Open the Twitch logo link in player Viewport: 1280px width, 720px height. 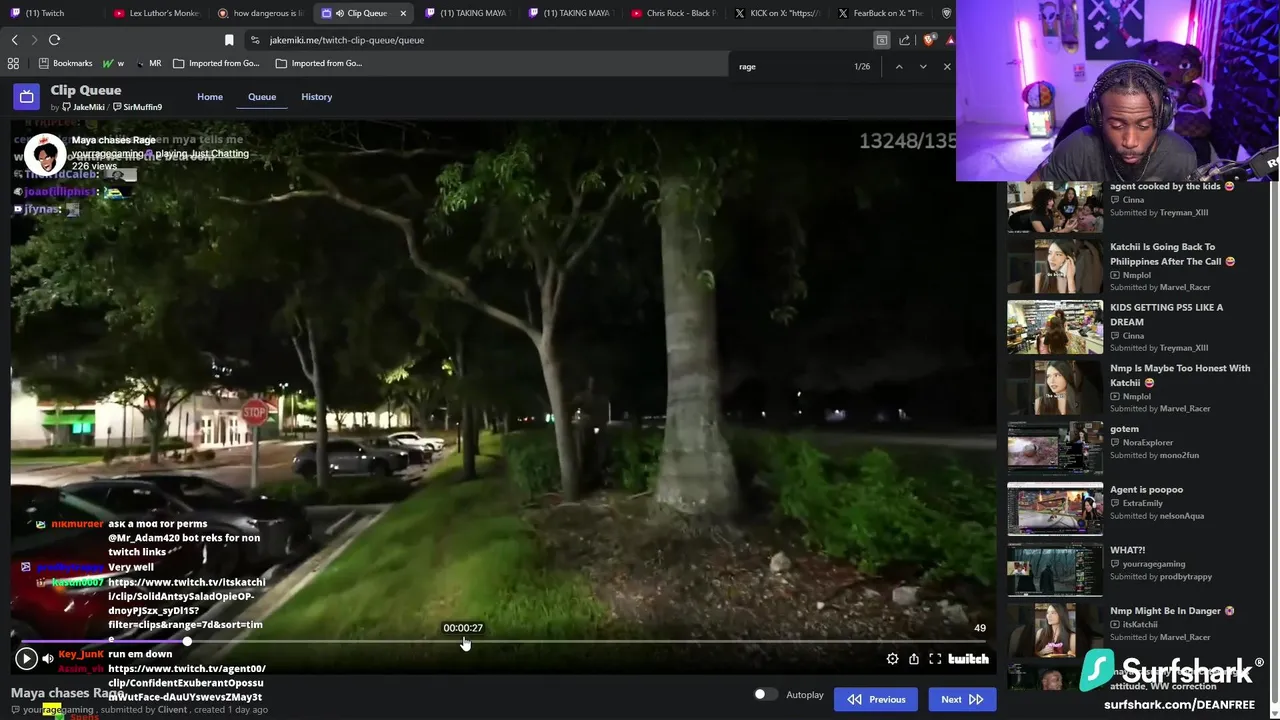968,659
